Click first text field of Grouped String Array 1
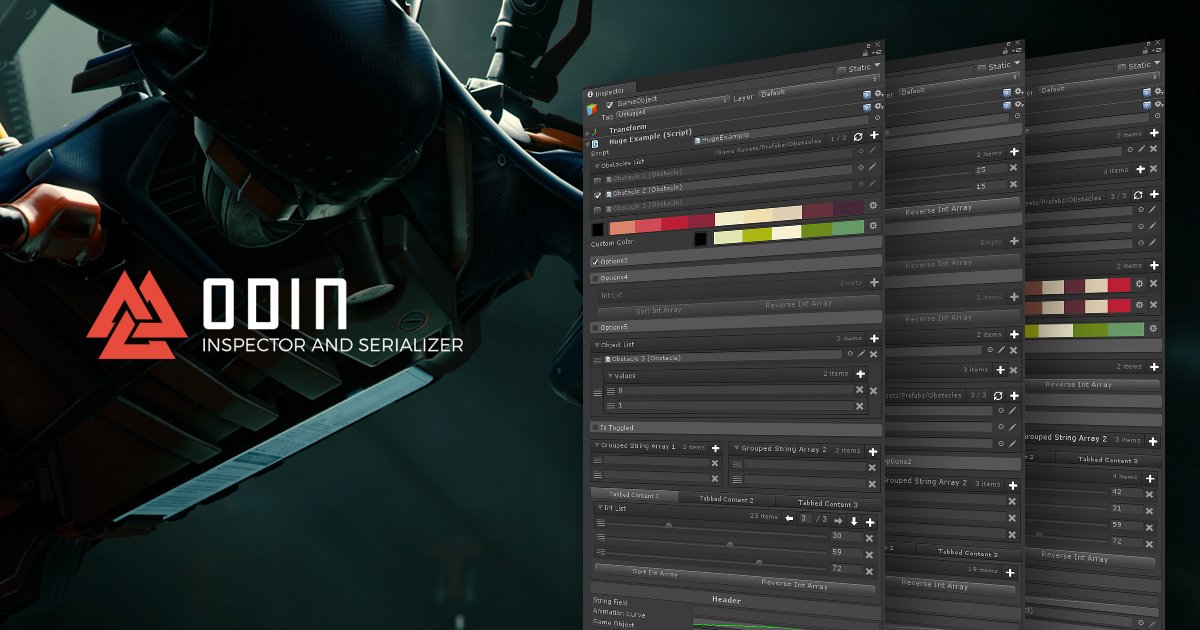1200x630 pixels. (x=655, y=462)
